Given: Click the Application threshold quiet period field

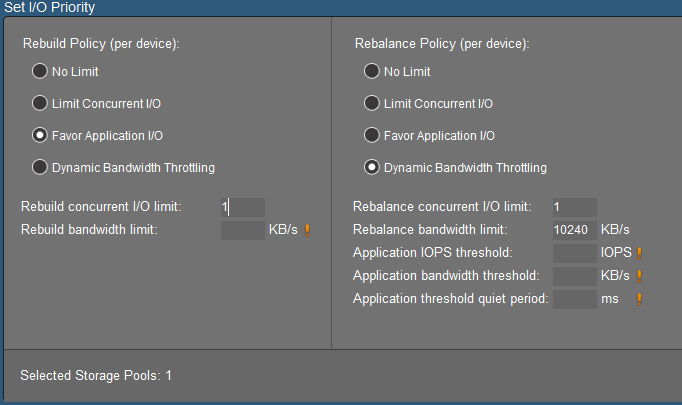Looking at the screenshot, I should [x=575, y=299].
